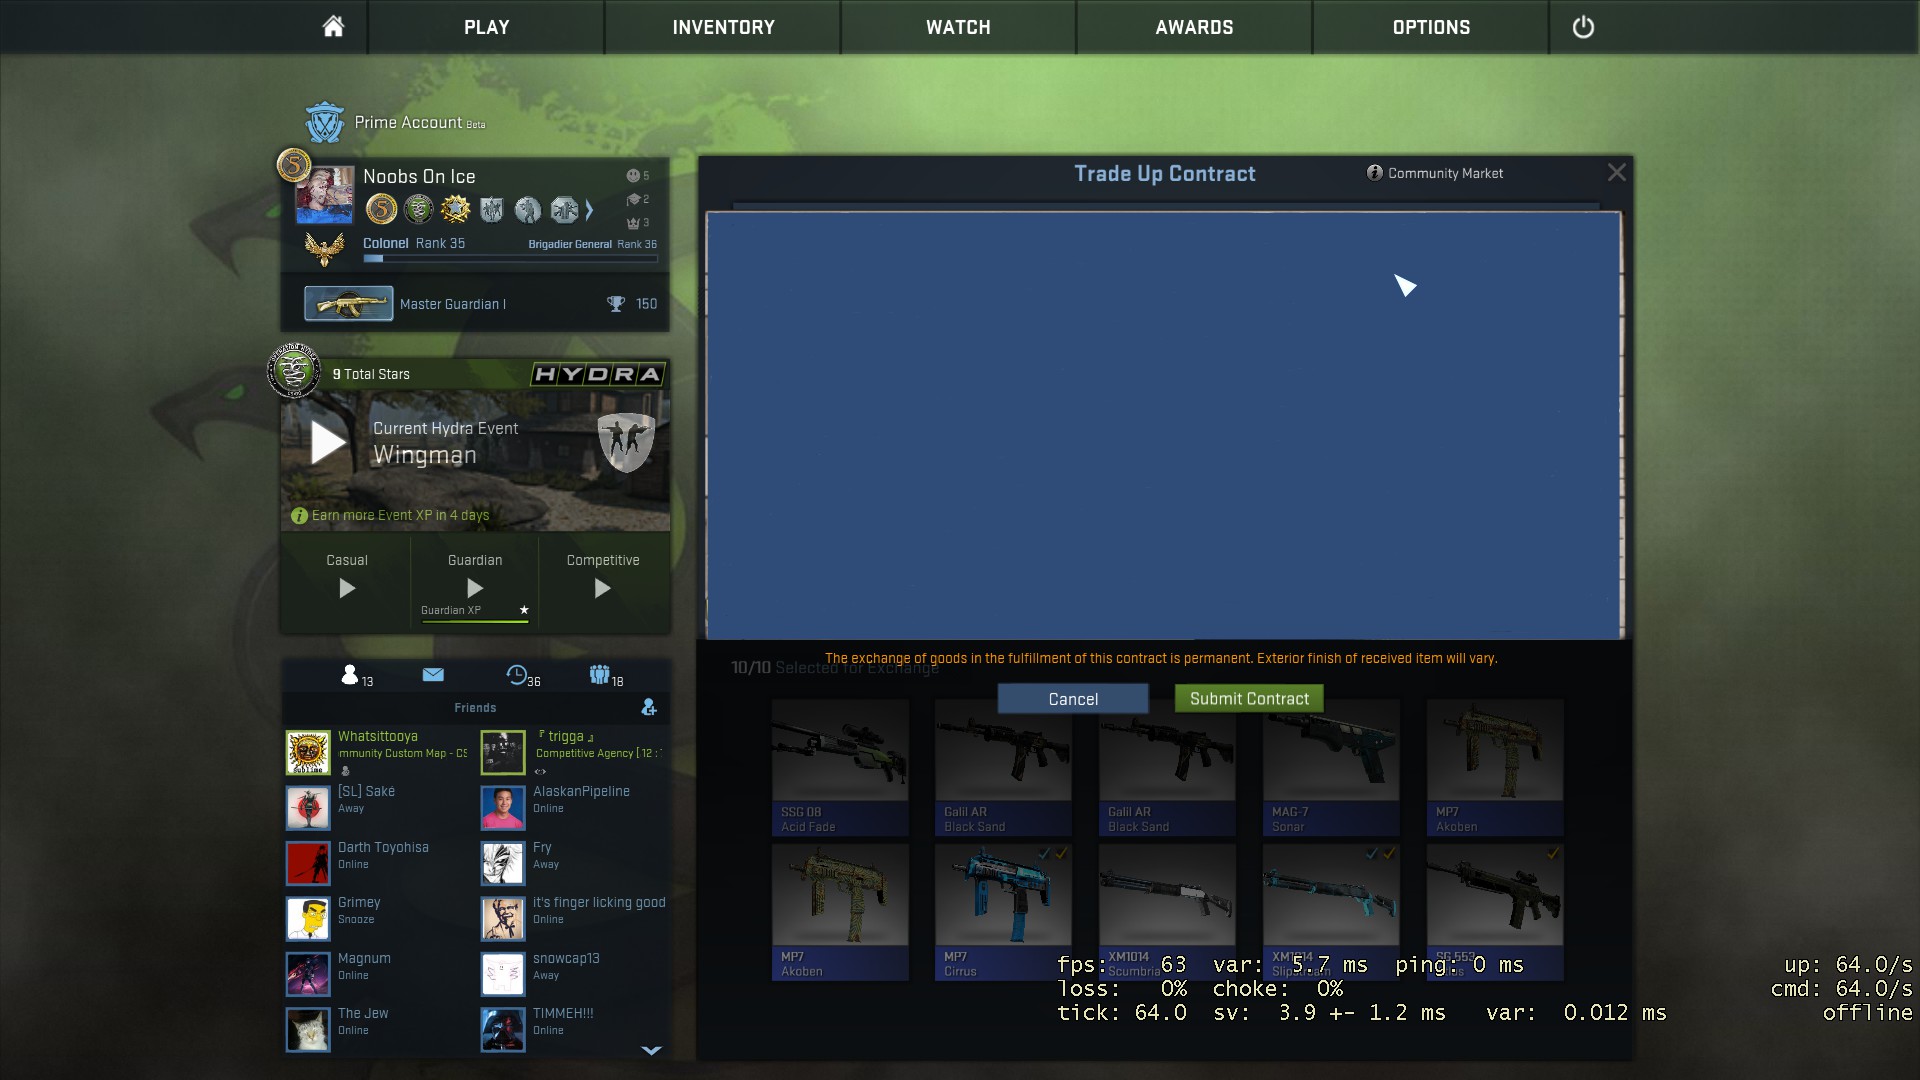The image size is (1920, 1080).
Task: Click the add friend icon
Action: click(x=649, y=707)
